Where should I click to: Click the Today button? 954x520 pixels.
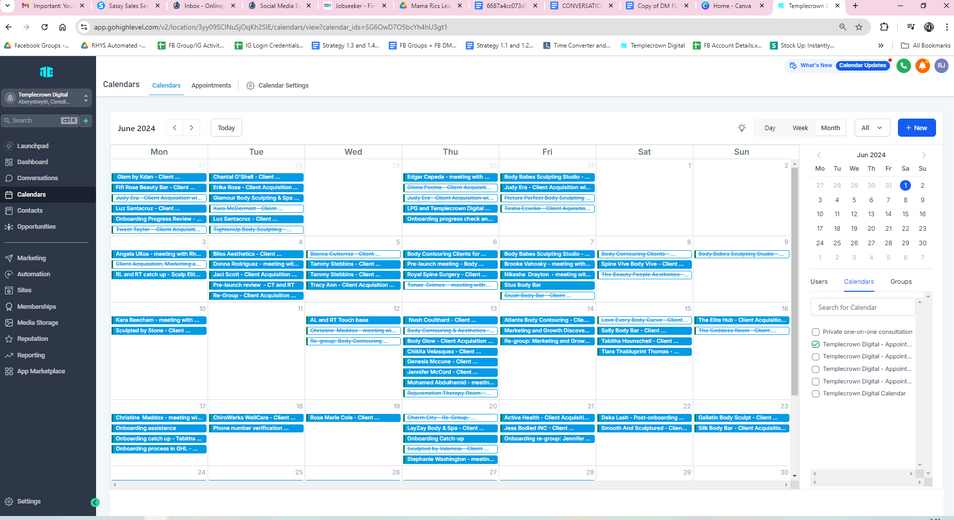pos(226,128)
